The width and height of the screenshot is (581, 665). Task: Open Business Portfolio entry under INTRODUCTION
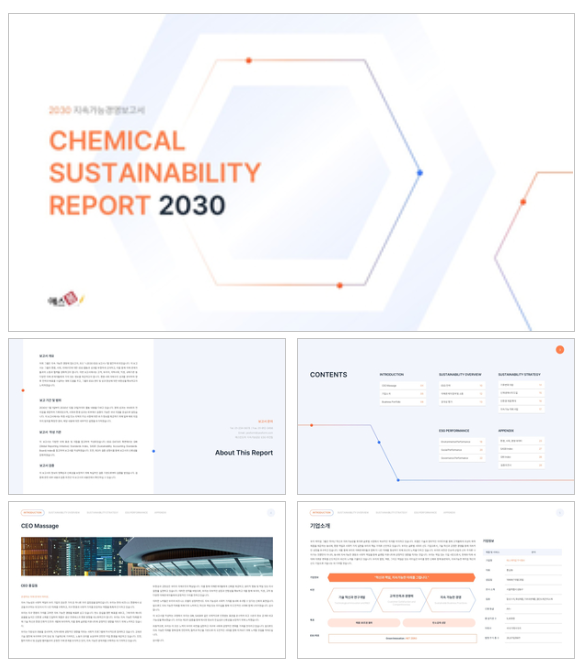pyautogui.click(x=402, y=402)
